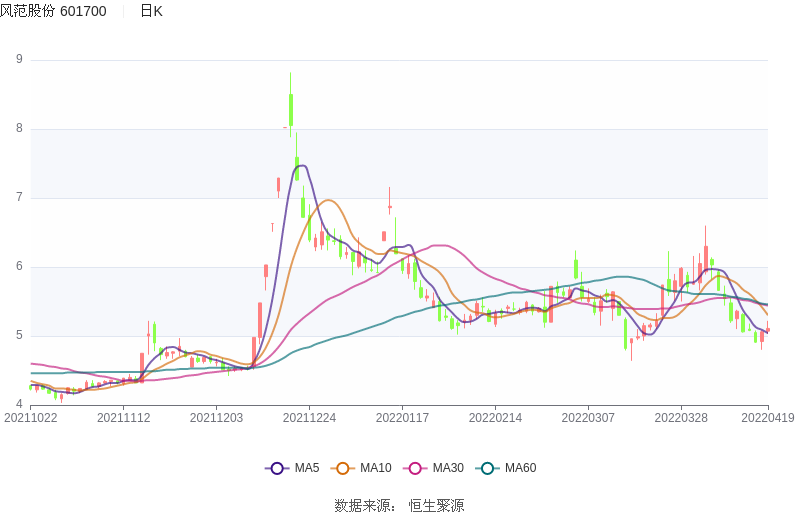800x517 pixels.
Task: Select the 日K chart type label
Action: pyautogui.click(x=151, y=11)
